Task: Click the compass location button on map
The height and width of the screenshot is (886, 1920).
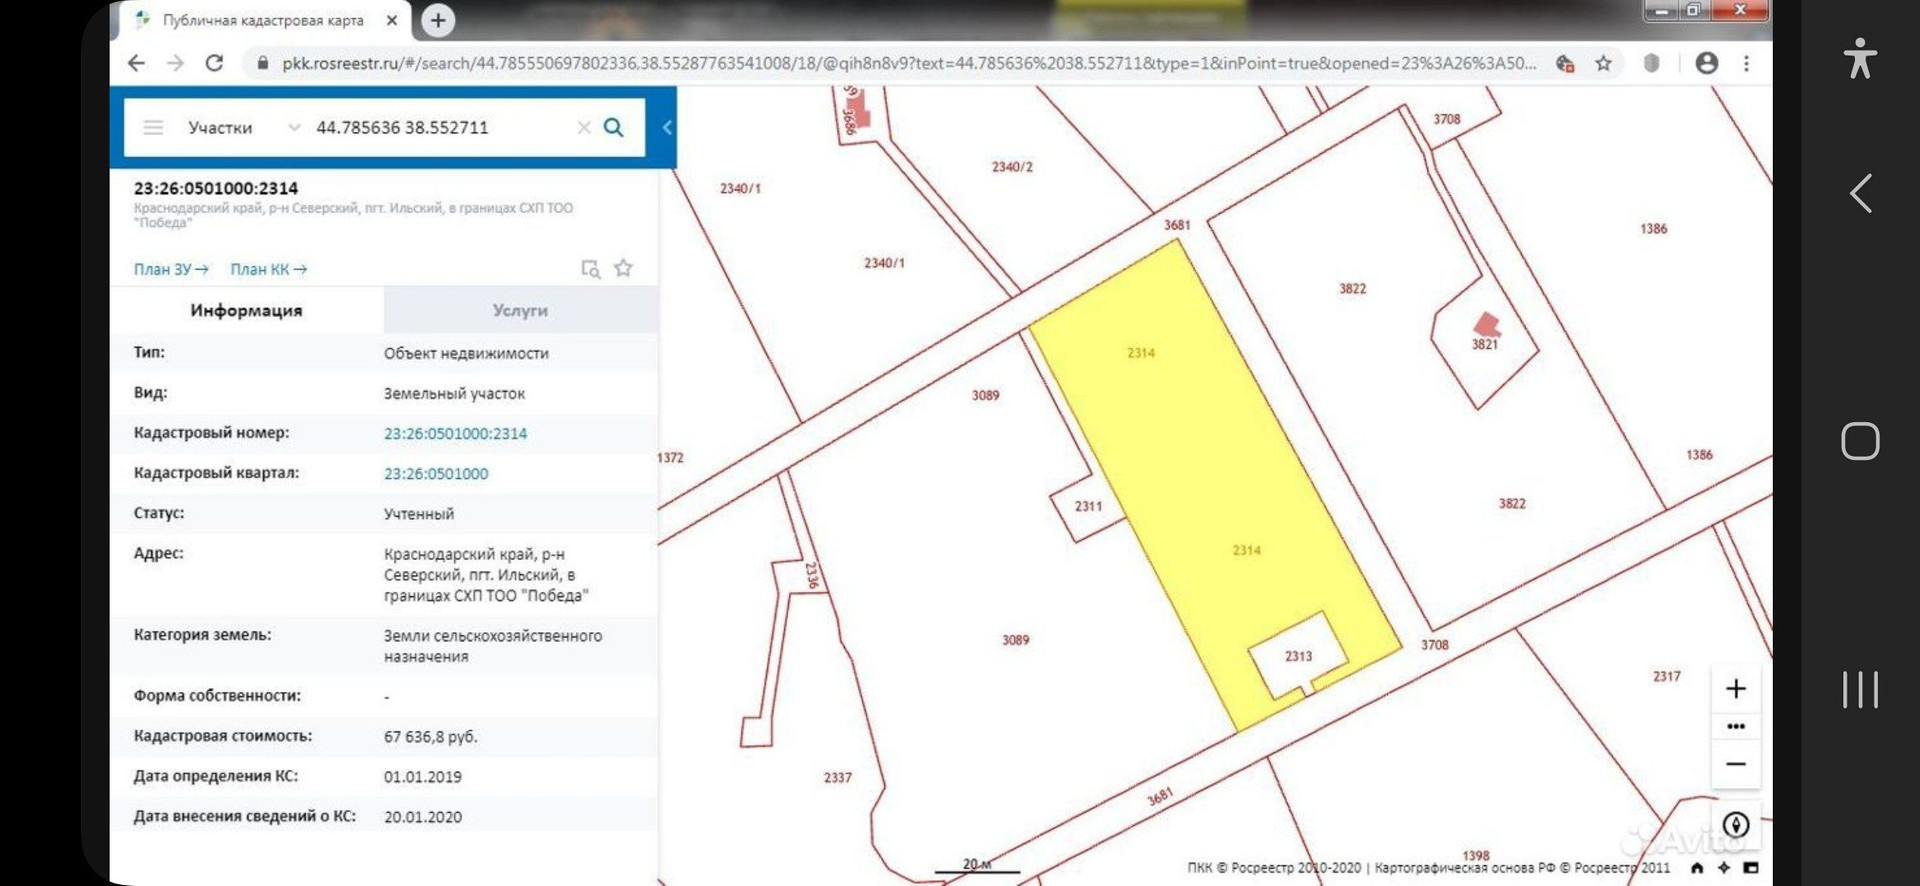Action: (x=1736, y=824)
